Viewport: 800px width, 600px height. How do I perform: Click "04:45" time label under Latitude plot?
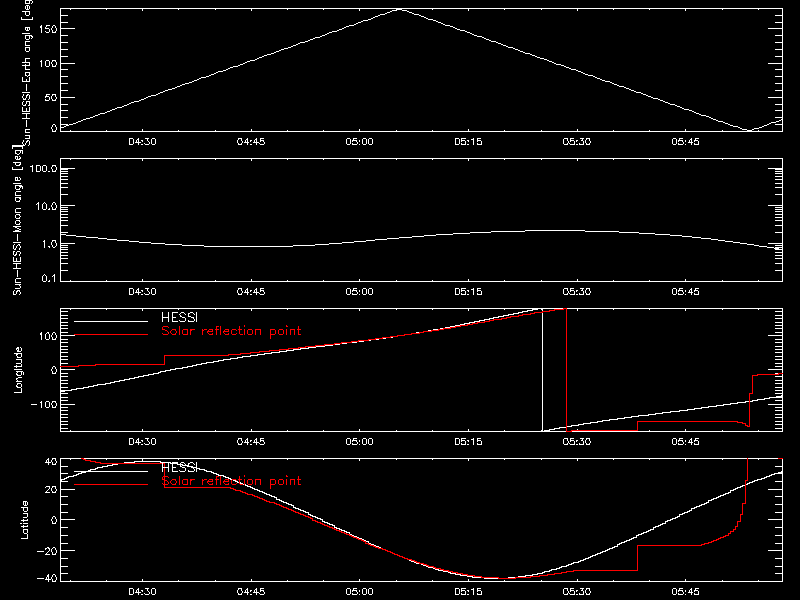tap(251, 592)
